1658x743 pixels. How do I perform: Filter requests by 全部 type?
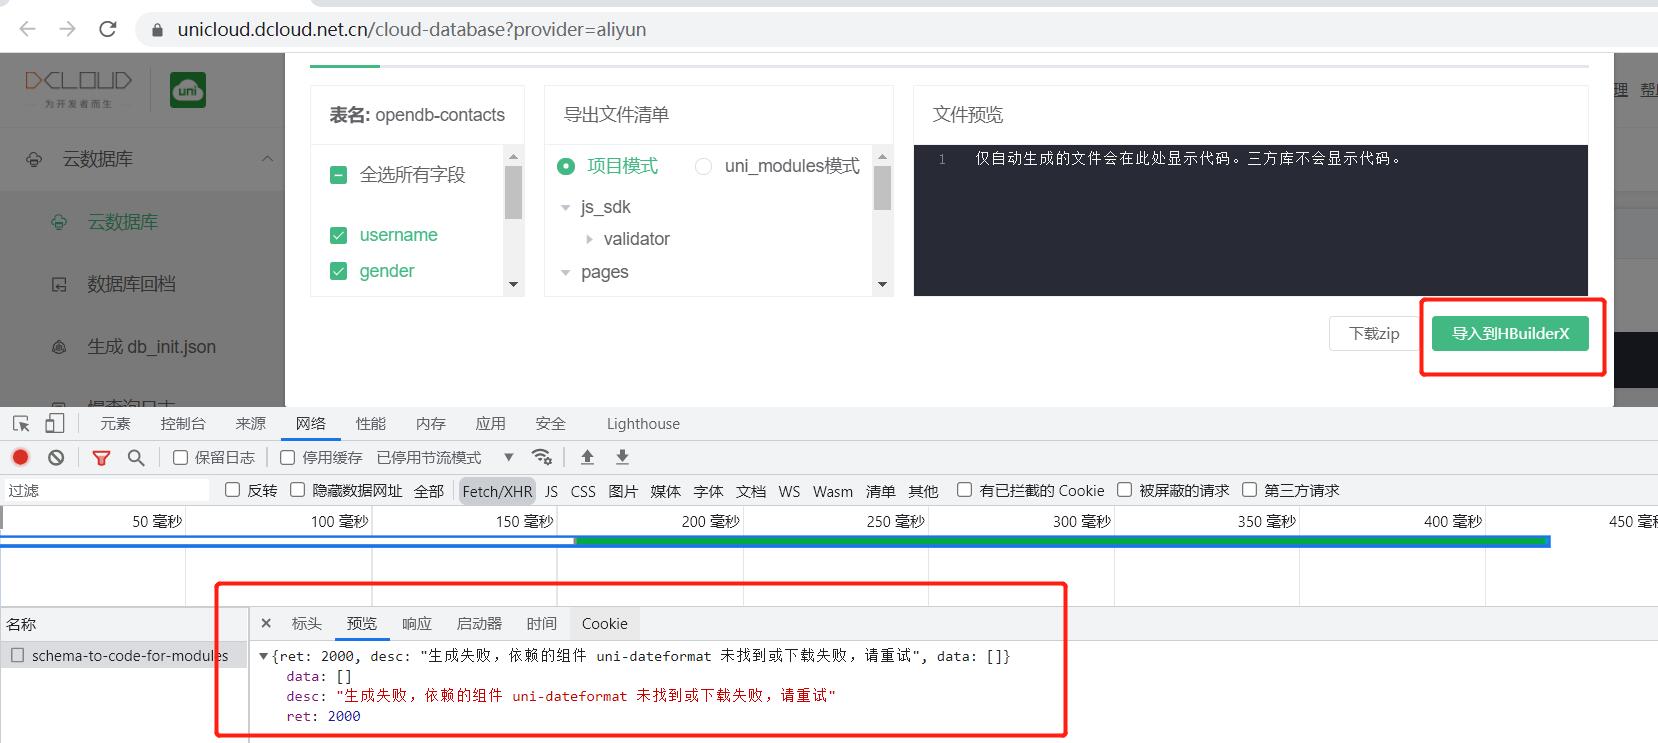point(429,491)
